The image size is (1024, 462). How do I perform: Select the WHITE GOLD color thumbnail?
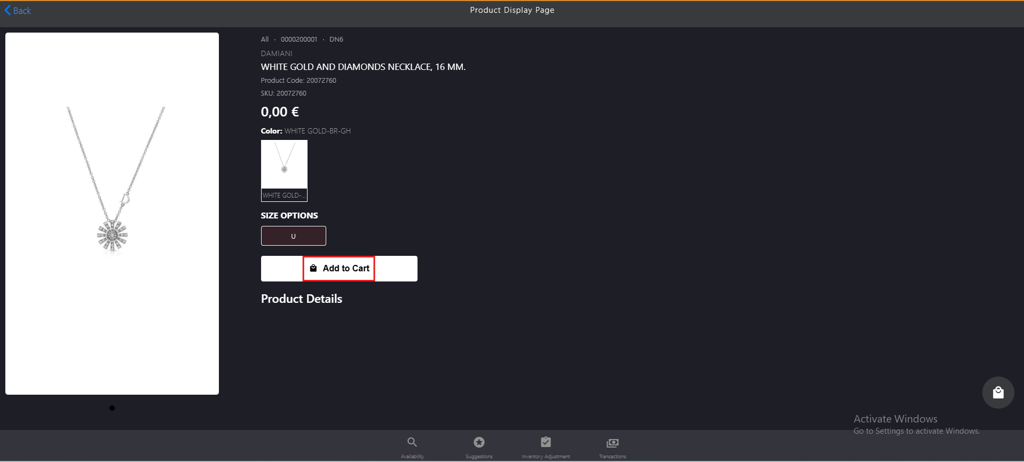pos(284,171)
